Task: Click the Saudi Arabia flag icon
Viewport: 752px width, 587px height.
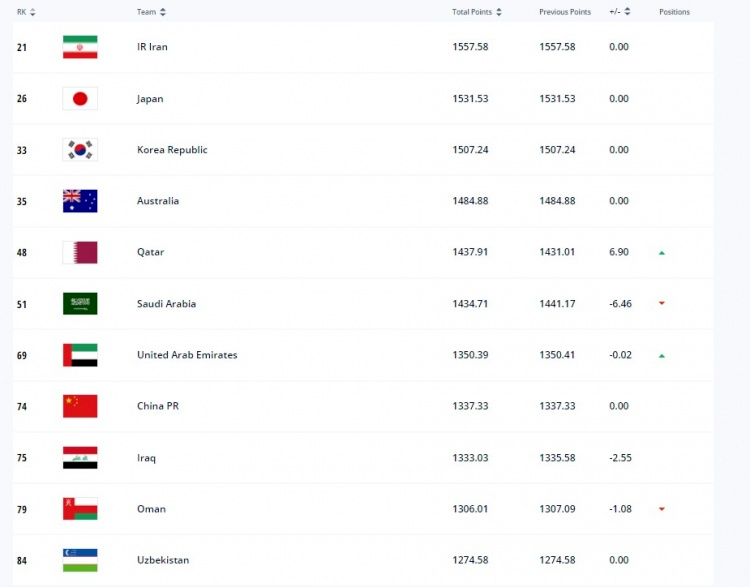Action: click(80, 304)
